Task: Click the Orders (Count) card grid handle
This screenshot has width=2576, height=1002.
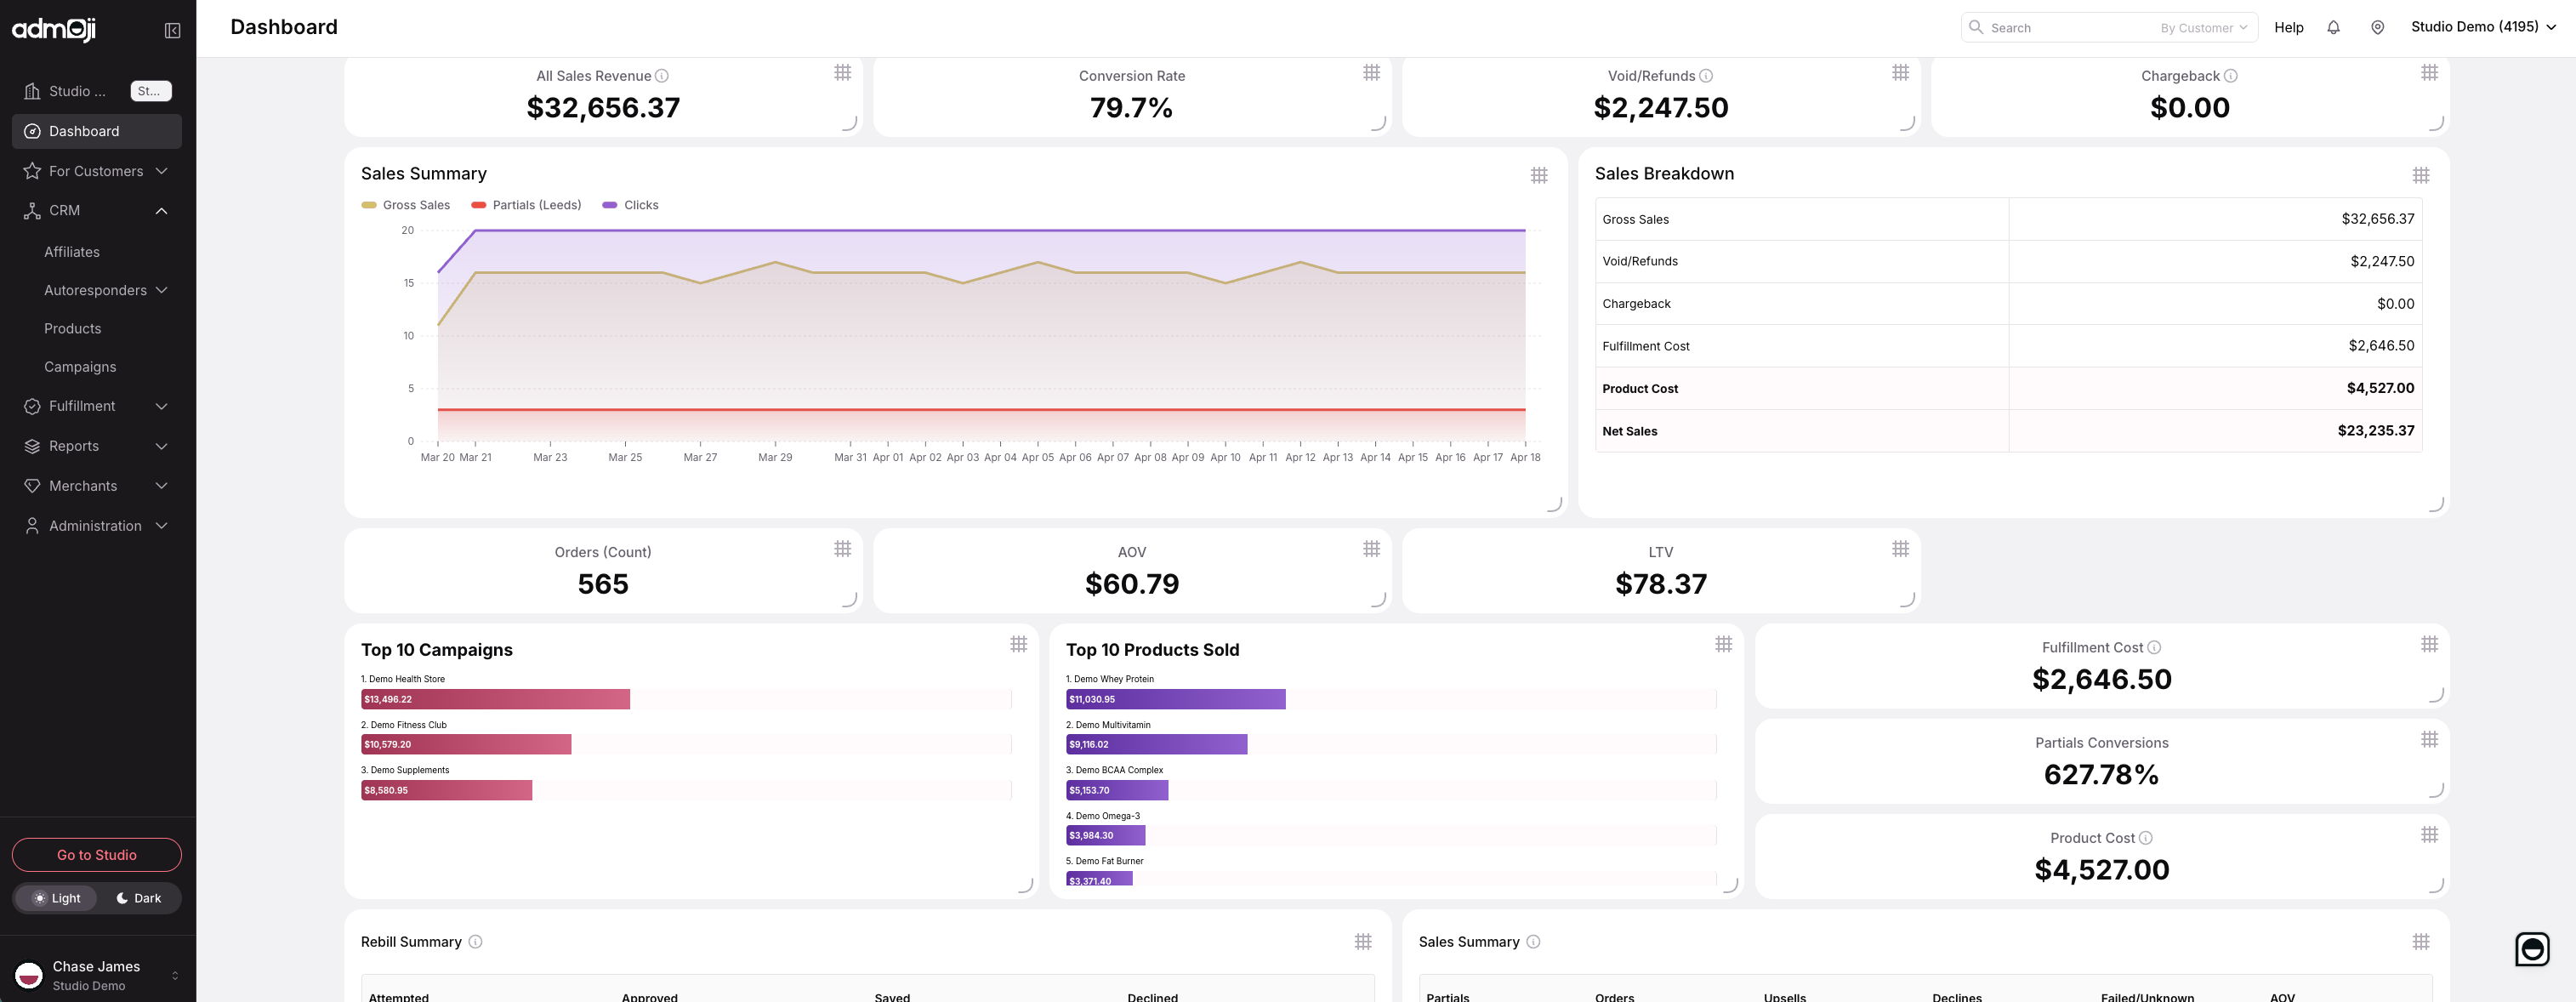Action: 843,548
